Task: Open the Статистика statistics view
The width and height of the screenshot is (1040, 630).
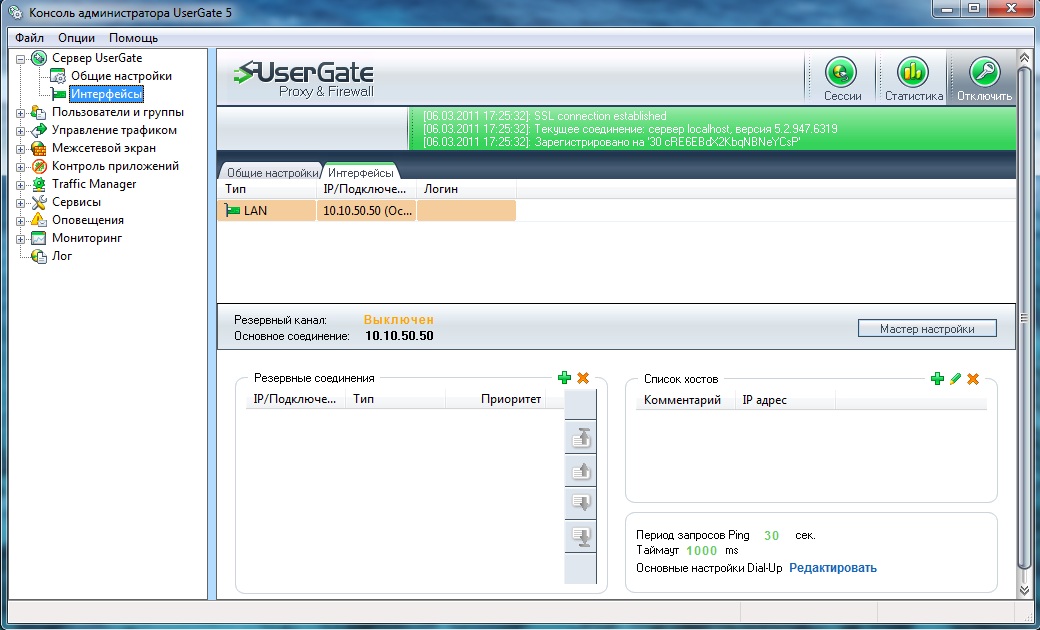Action: 913,78
